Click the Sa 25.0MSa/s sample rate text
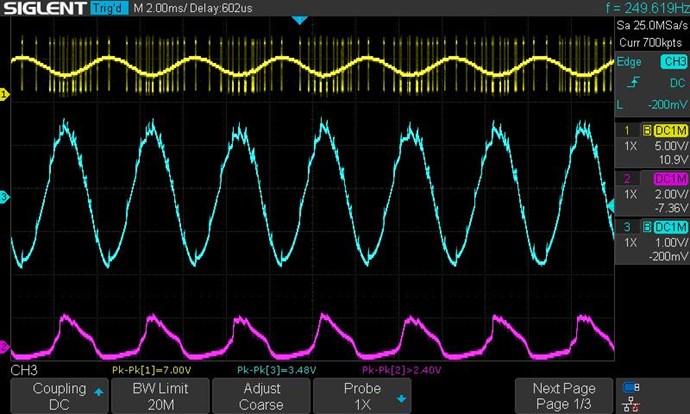 tap(652, 26)
